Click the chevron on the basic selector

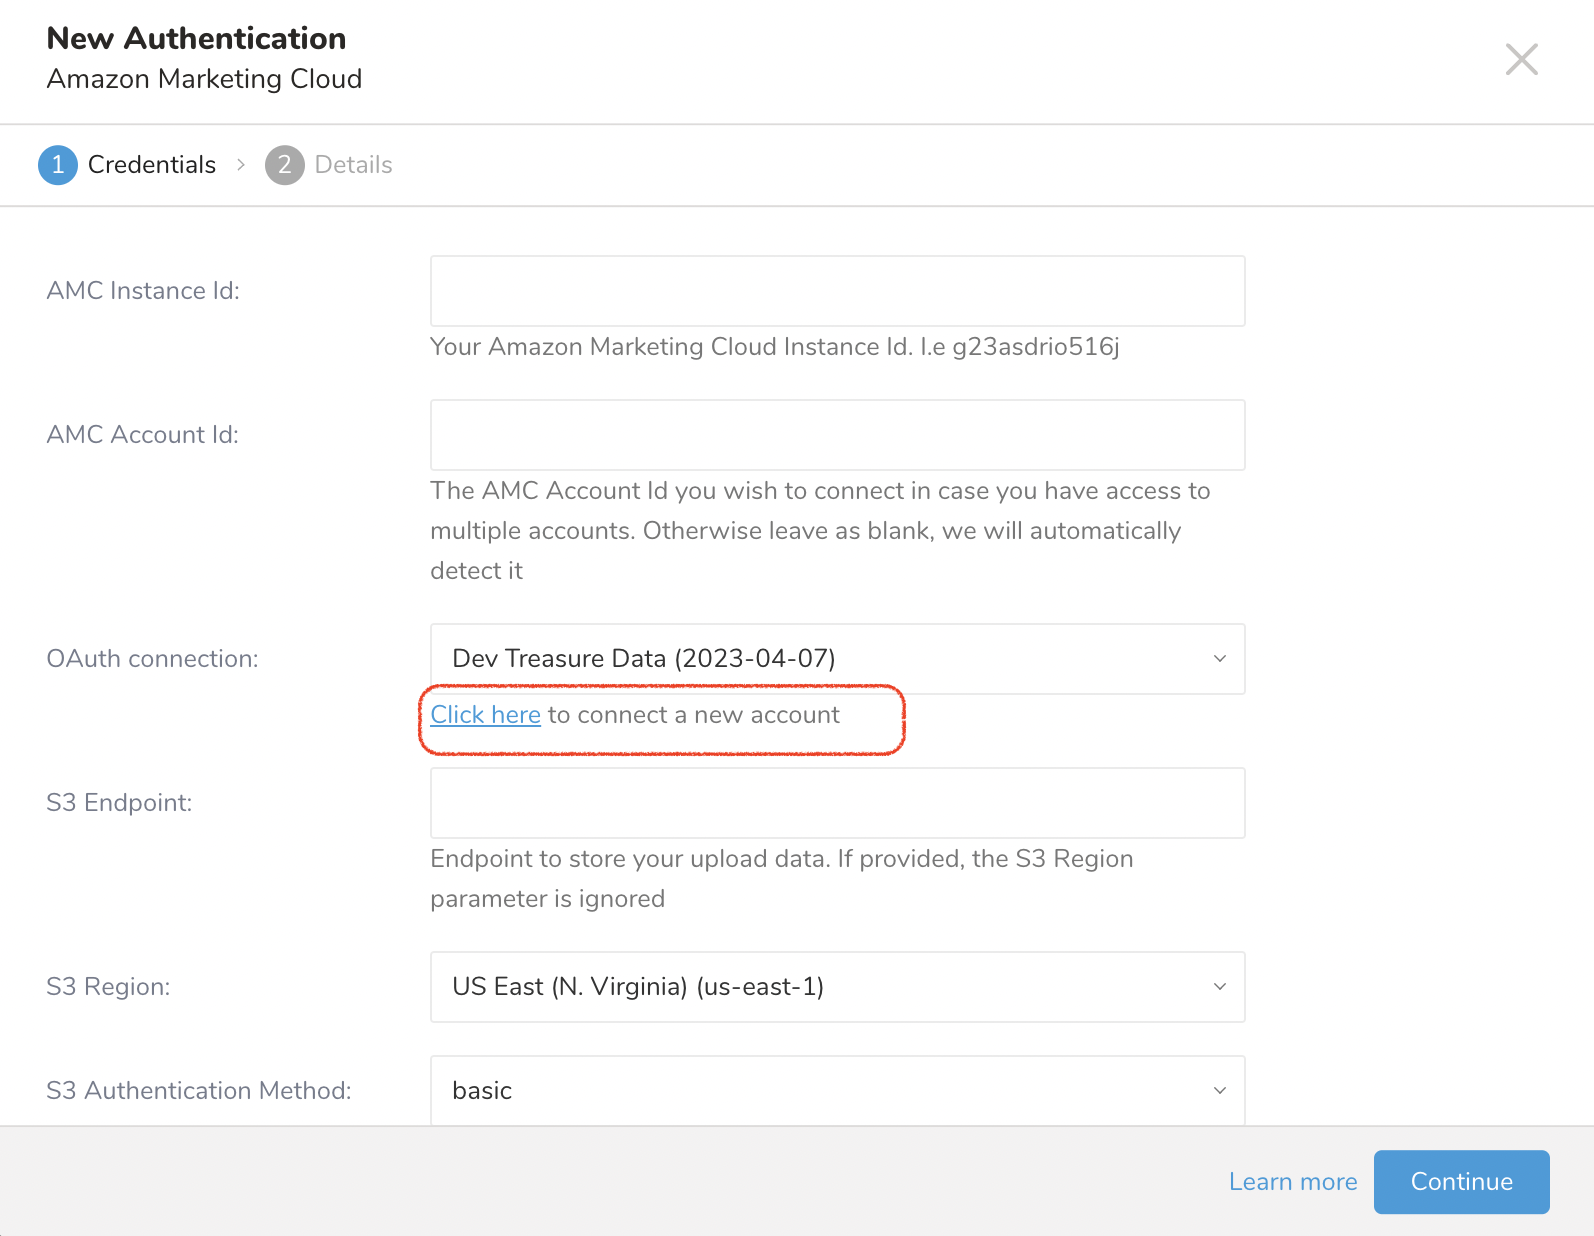[x=1219, y=1090]
